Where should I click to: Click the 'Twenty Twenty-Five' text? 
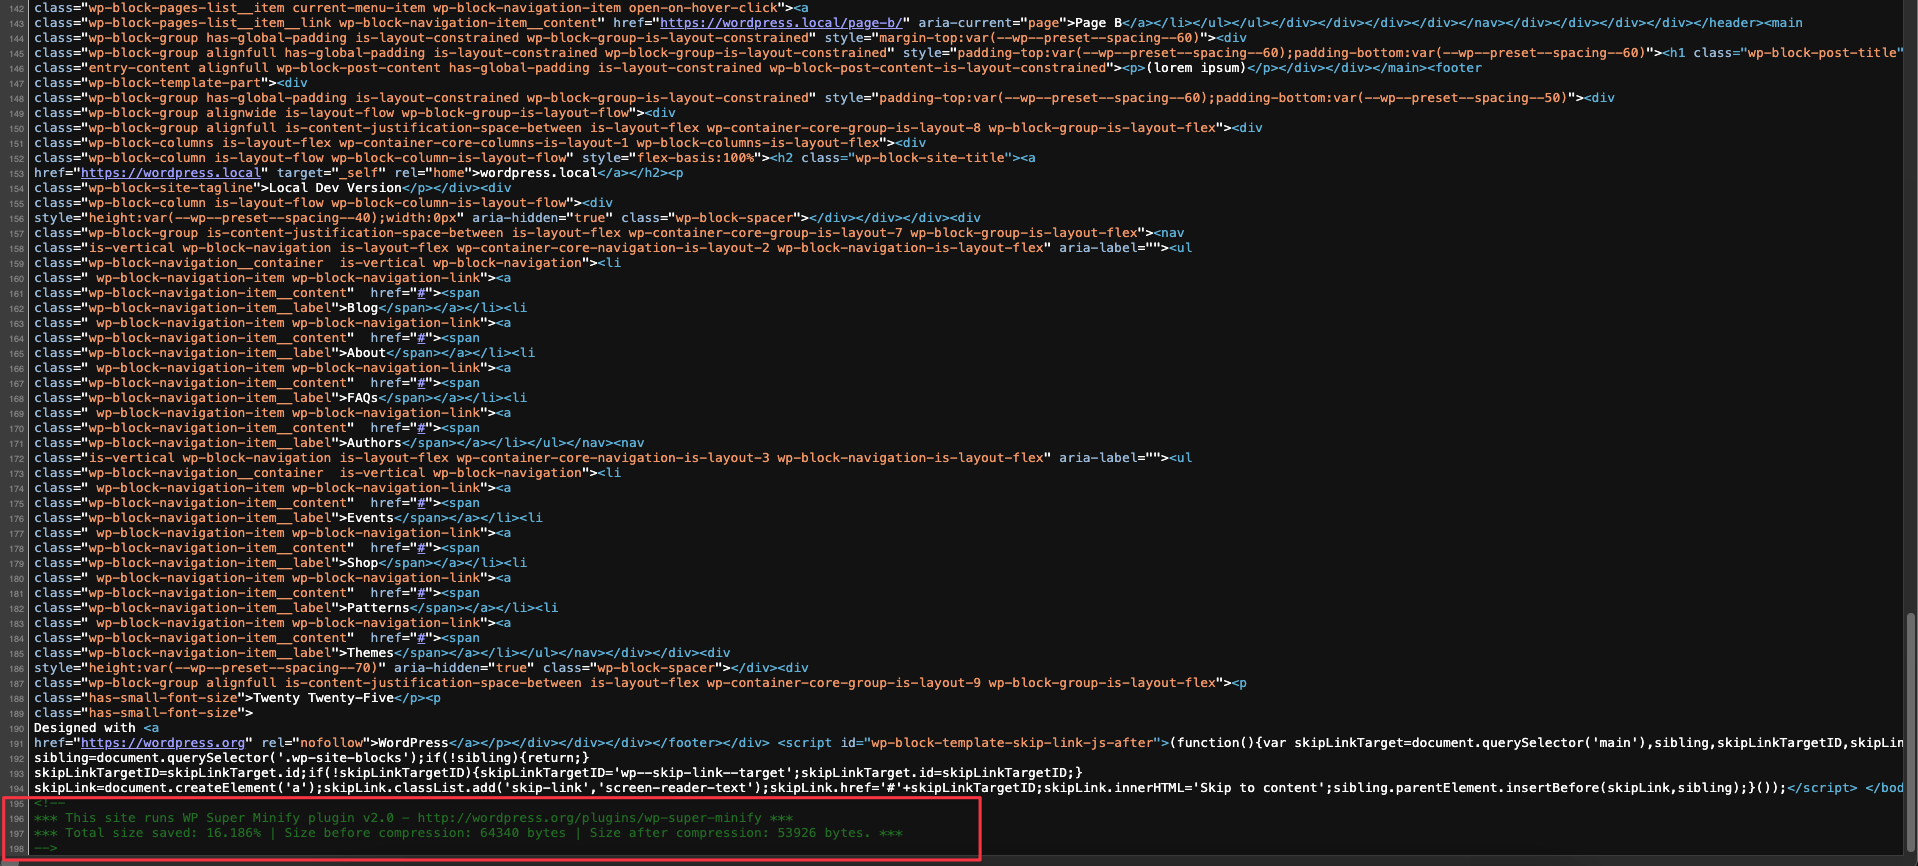(x=323, y=697)
